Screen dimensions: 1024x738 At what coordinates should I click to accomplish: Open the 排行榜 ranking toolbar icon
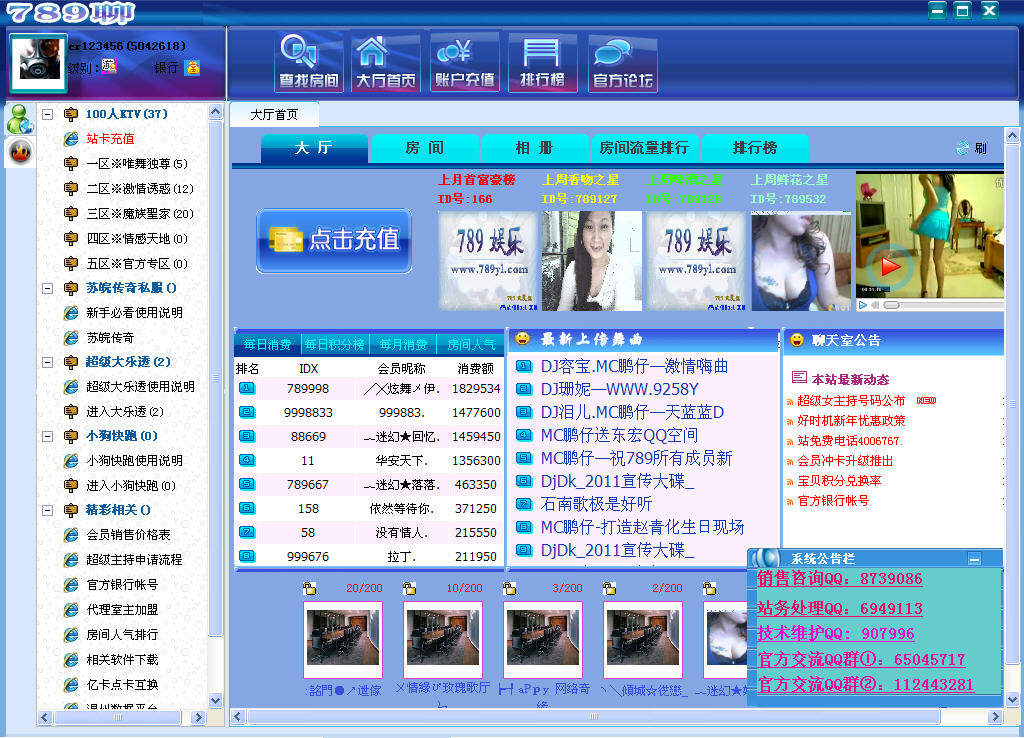point(542,63)
